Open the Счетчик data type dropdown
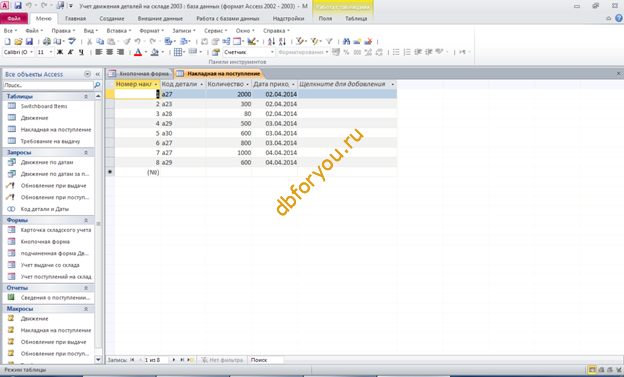 tap(272, 52)
